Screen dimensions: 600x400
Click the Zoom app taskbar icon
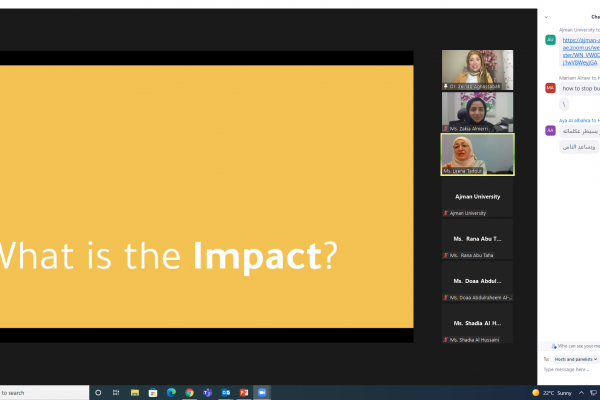click(262, 392)
